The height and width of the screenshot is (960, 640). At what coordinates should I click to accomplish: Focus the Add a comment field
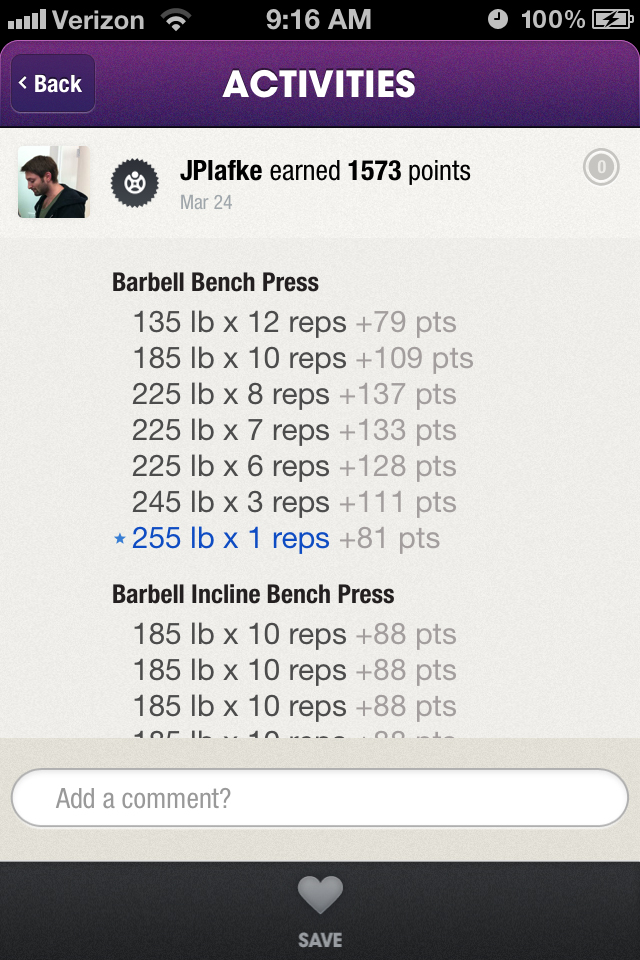320,798
